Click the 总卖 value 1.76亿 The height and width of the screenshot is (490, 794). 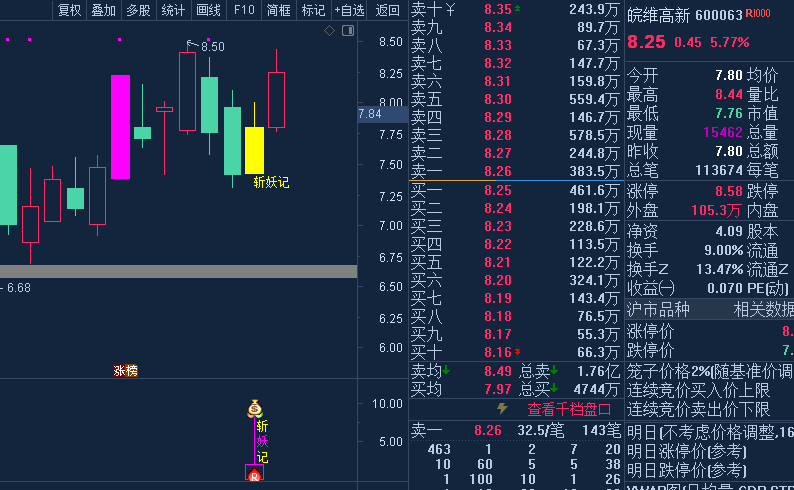tap(598, 371)
